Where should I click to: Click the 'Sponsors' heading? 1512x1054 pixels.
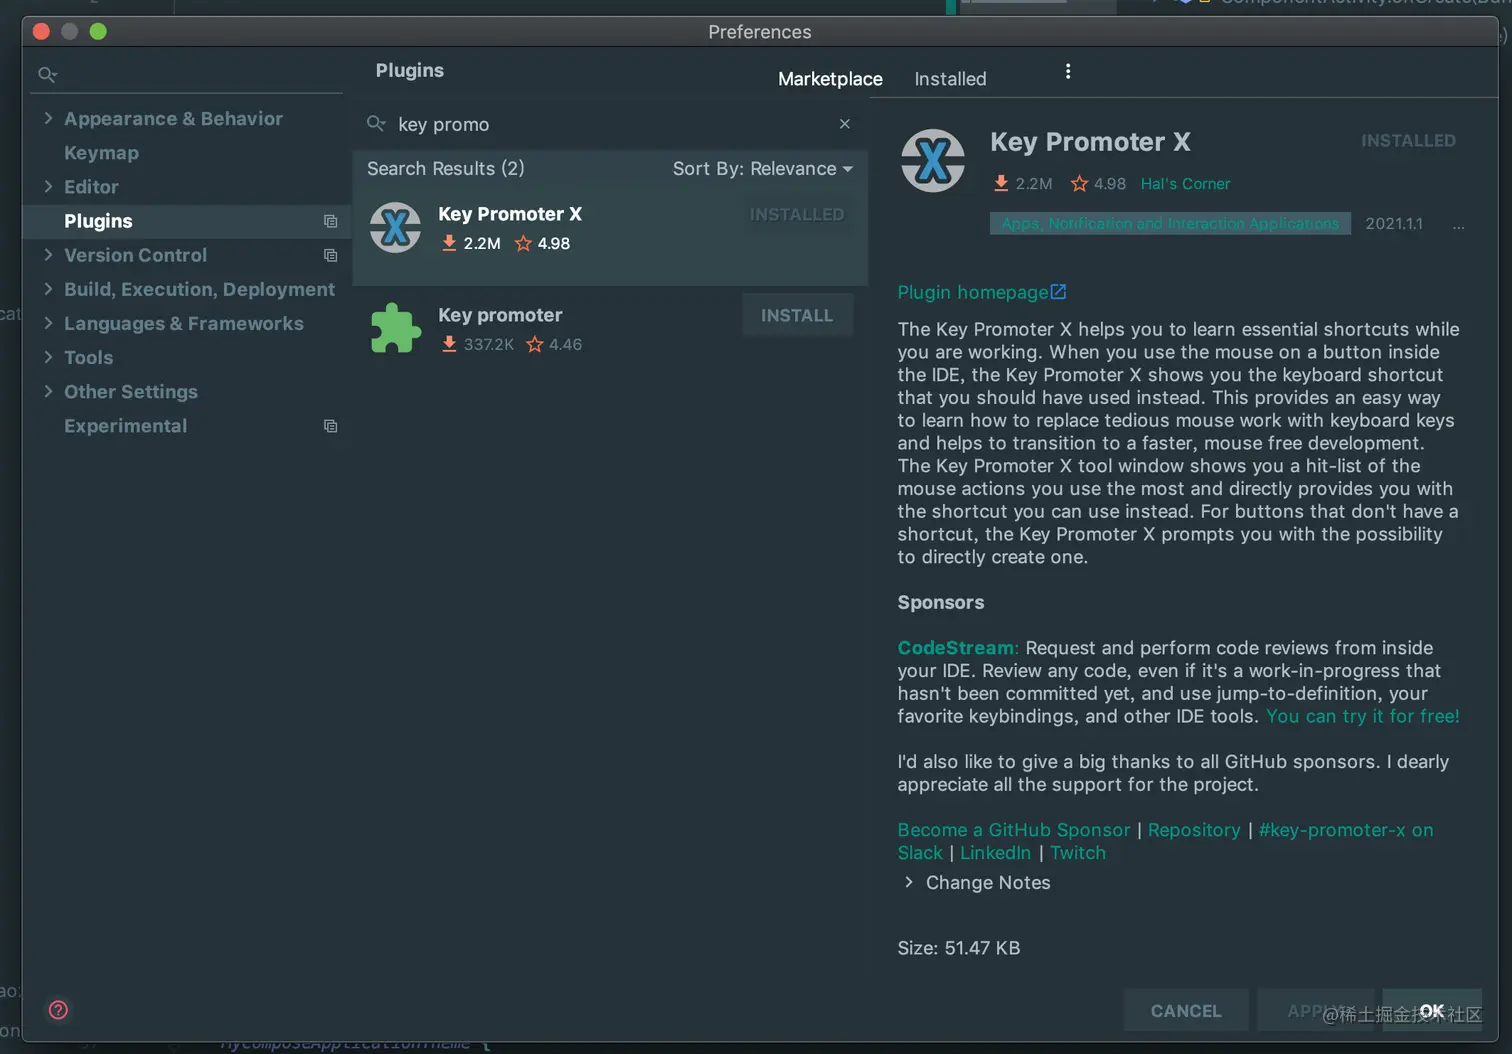point(940,602)
